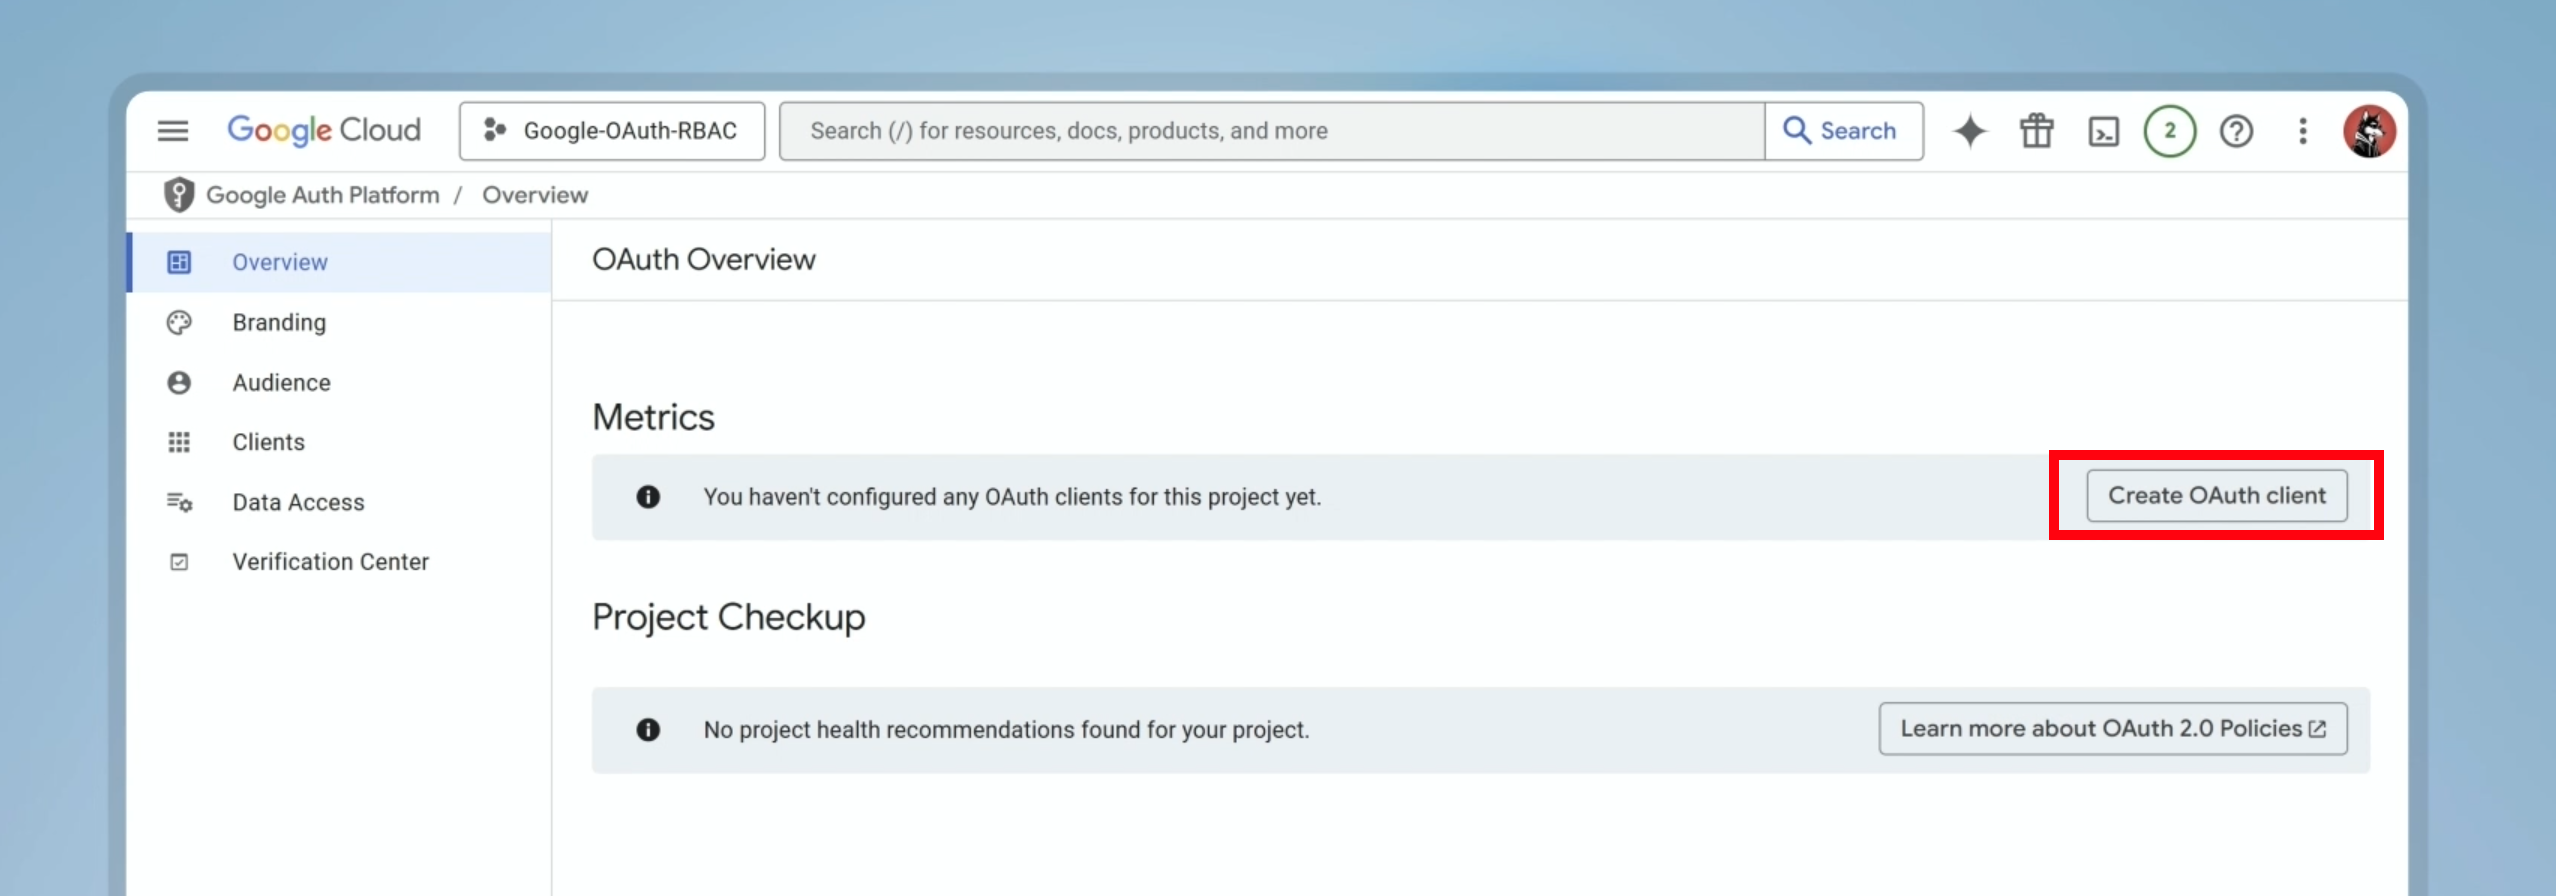The image size is (2556, 896).
Task: Focus the resource search field
Action: coord(1272,131)
